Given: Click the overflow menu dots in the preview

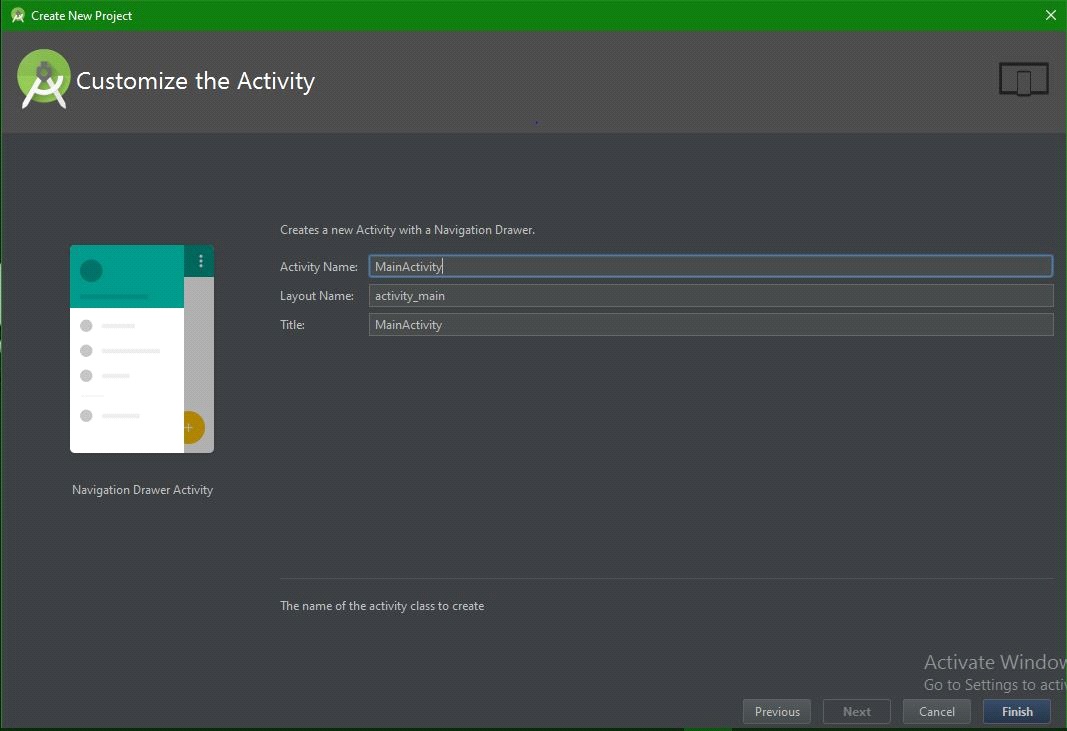Looking at the screenshot, I should pyautogui.click(x=200, y=261).
